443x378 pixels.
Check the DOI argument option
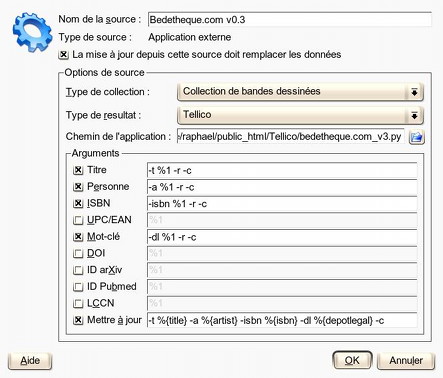coord(78,253)
